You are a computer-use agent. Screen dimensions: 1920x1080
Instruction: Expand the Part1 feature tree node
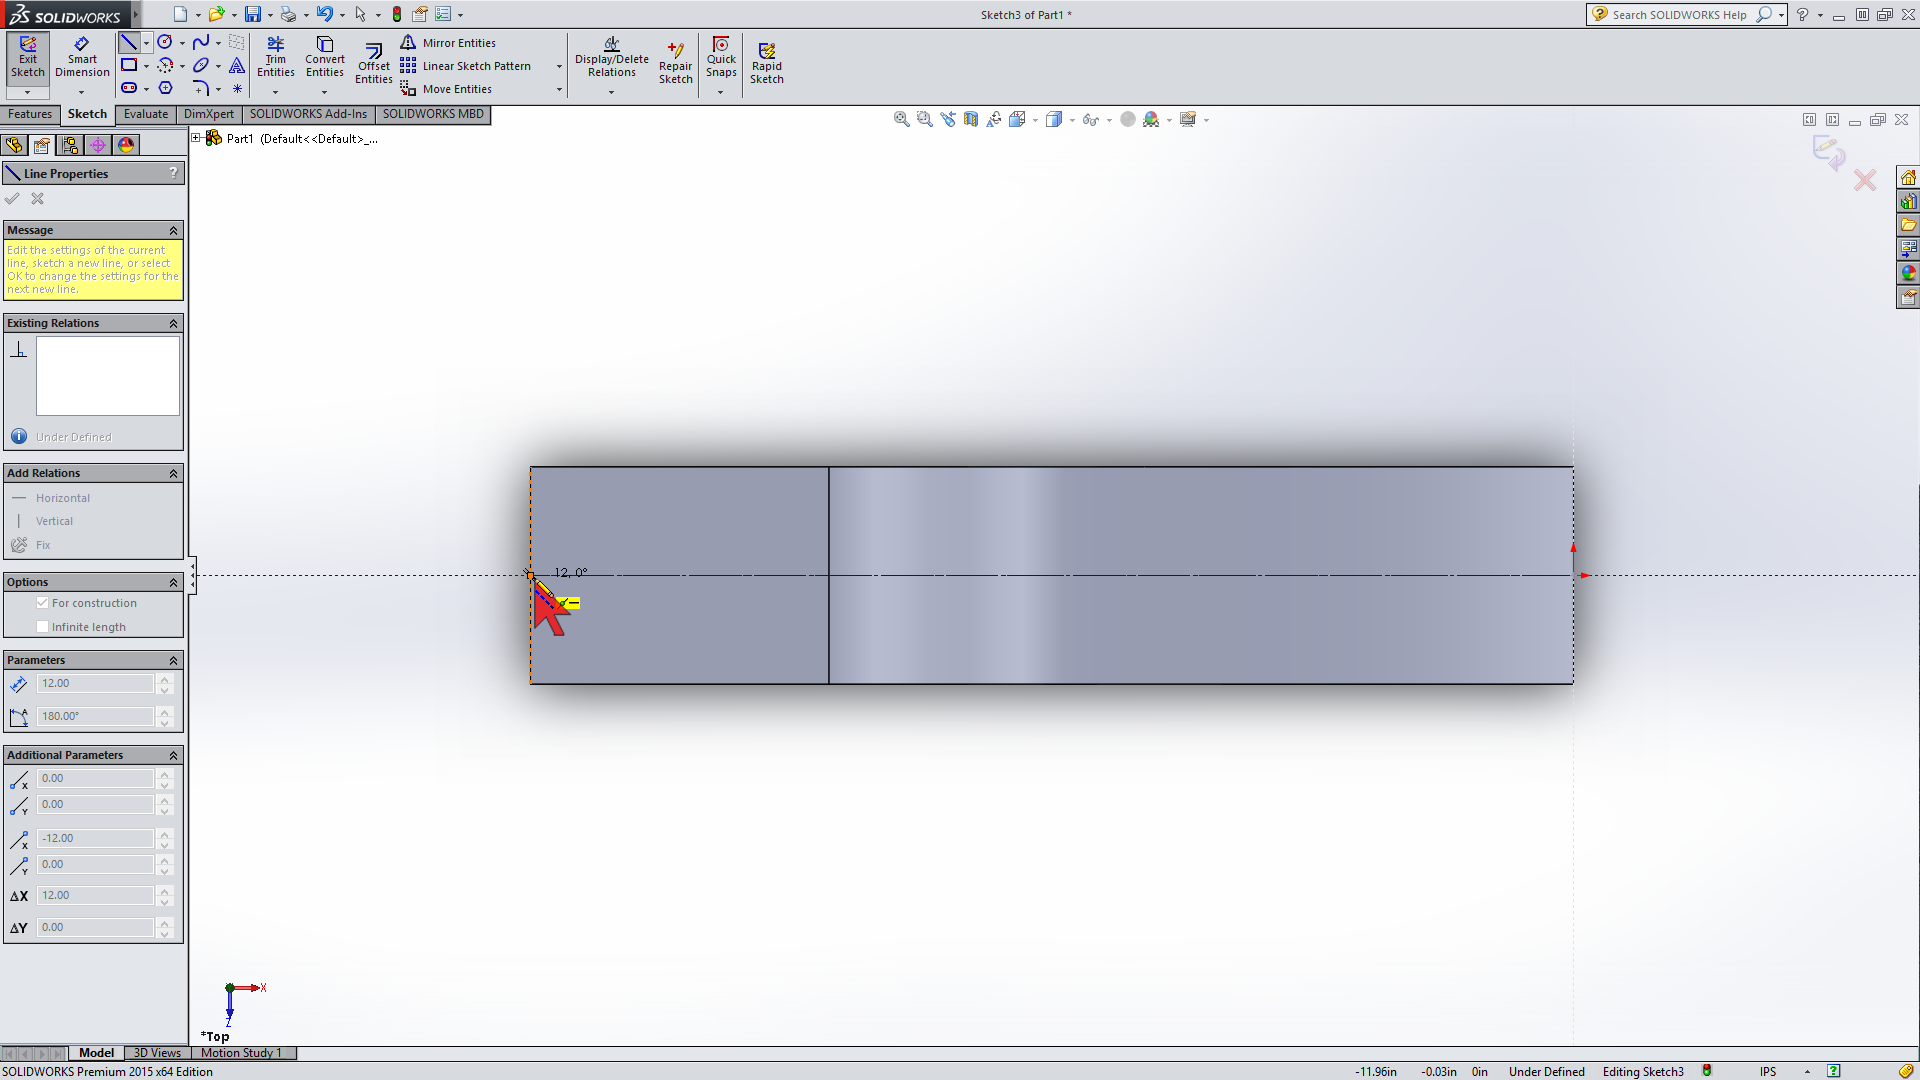tap(196, 138)
